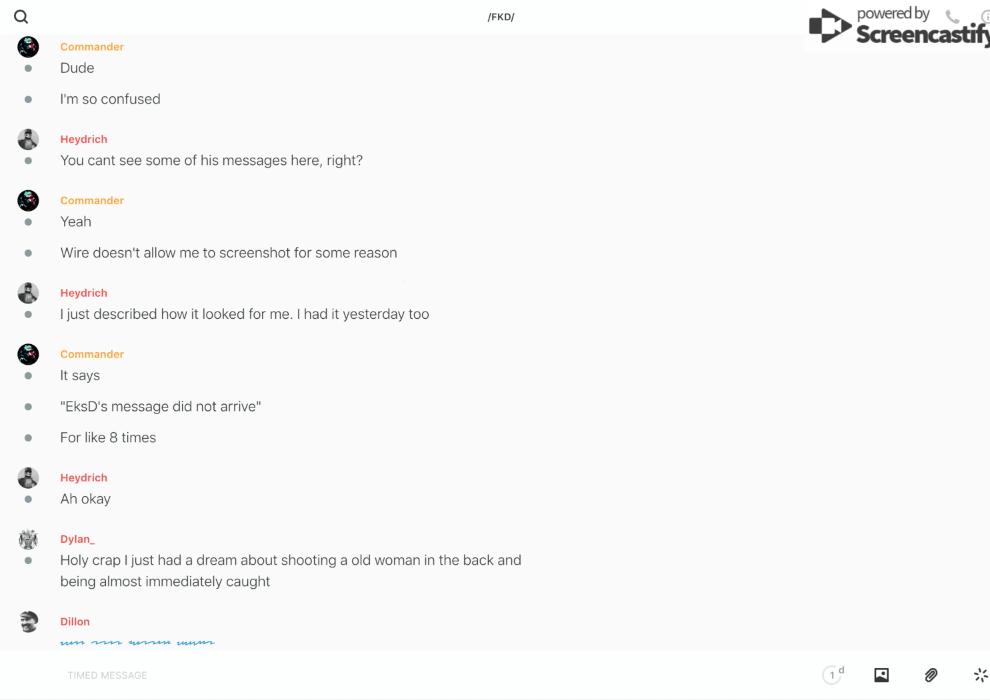This screenshot has height=700, width=990.
Task: Click the Screencastify logo watermark
Action: pyautogui.click(x=898, y=28)
